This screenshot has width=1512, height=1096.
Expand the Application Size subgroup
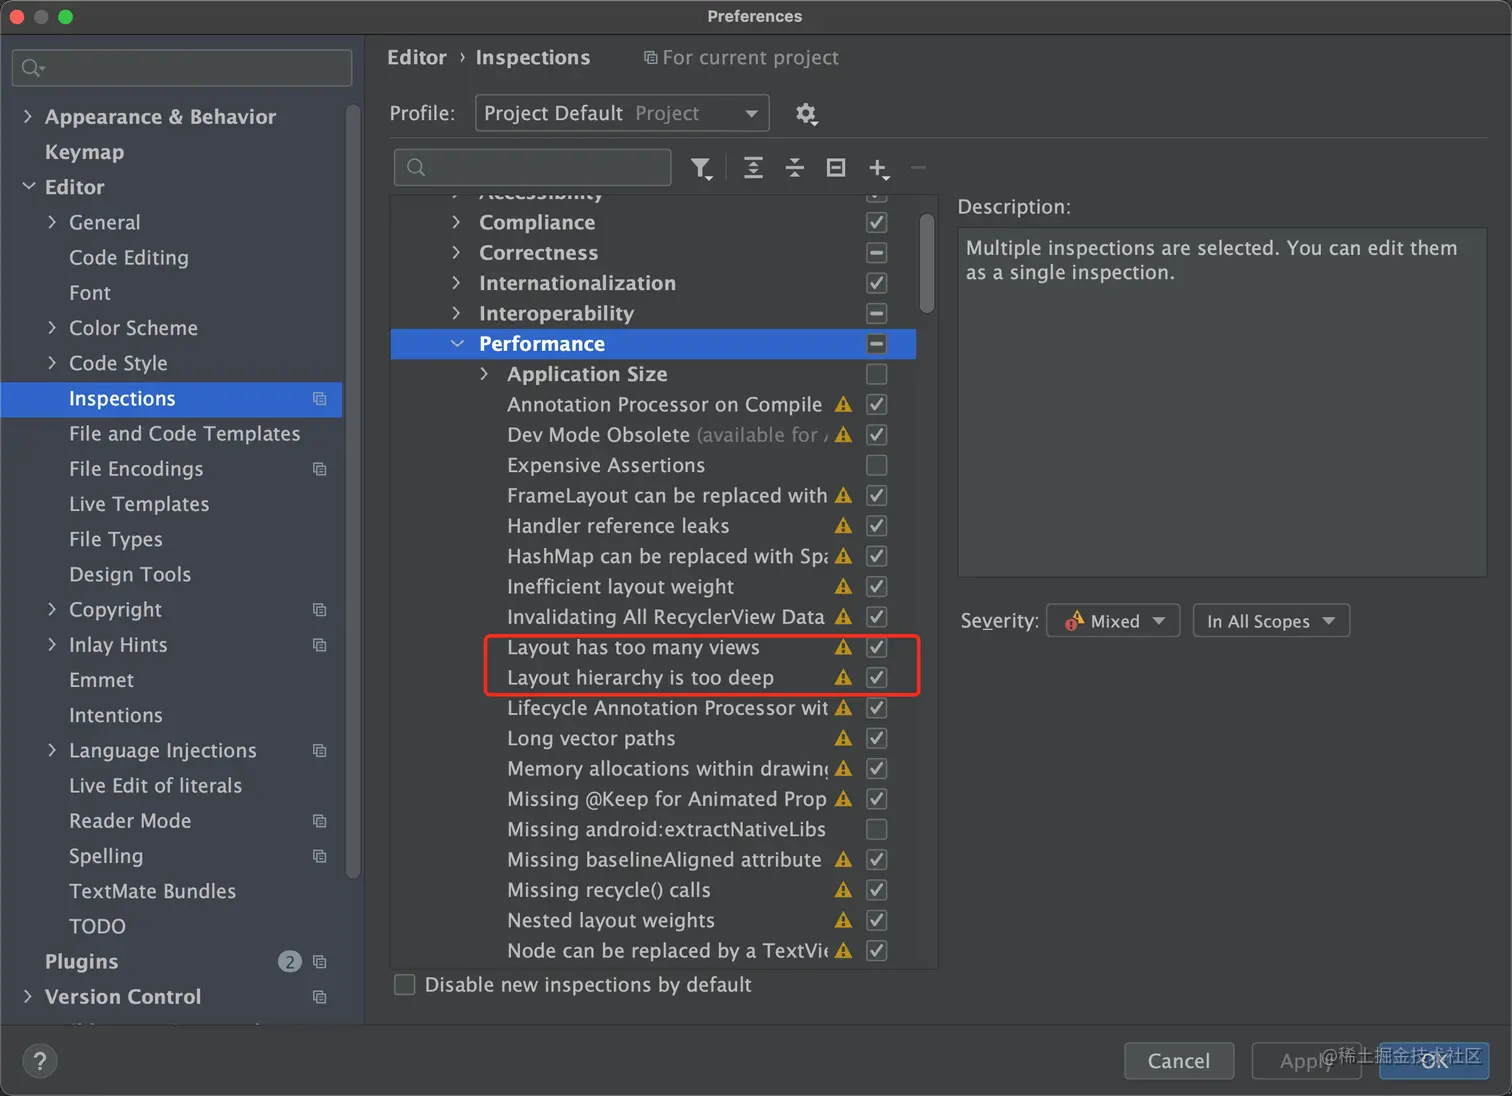485,374
